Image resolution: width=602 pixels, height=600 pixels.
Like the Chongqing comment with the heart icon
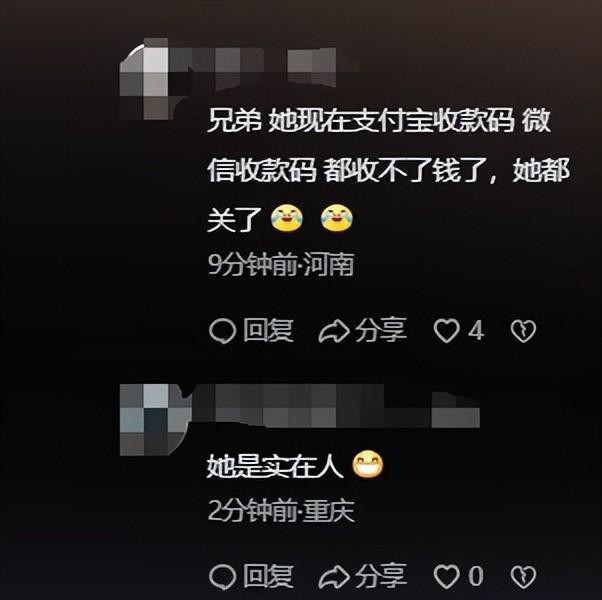(447, 576)
